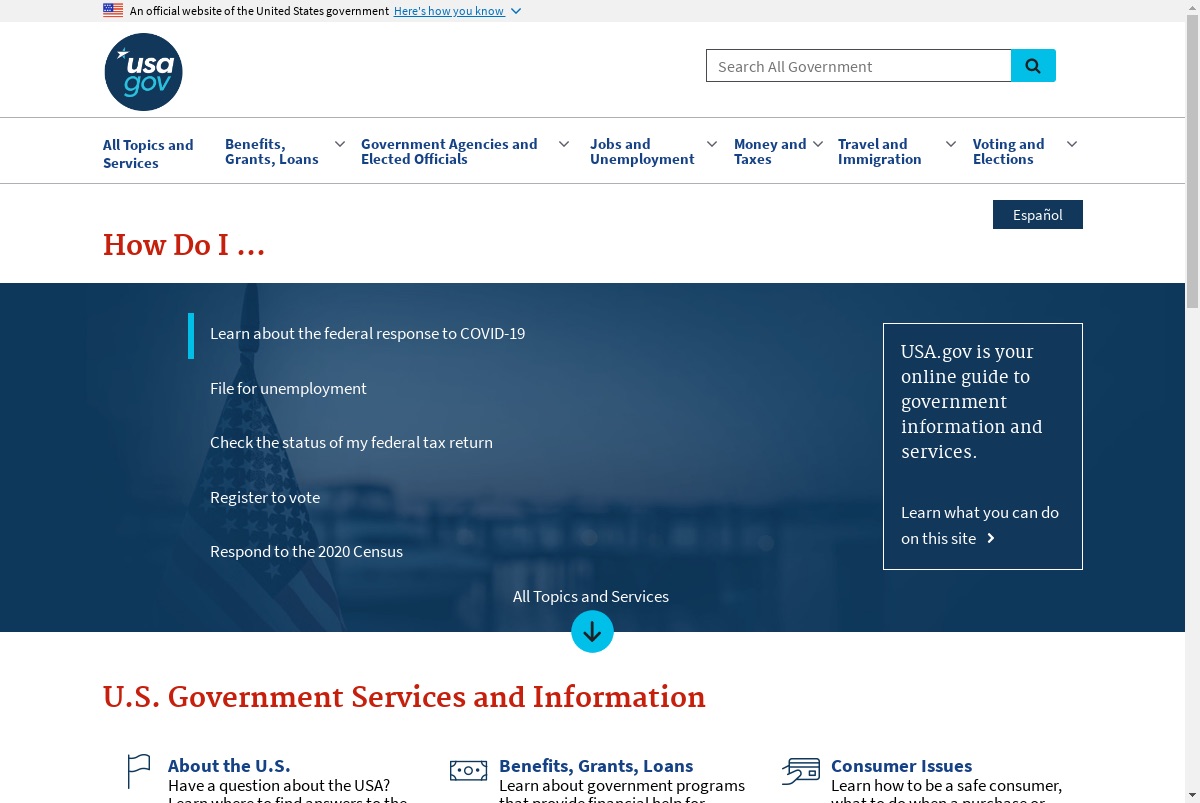The width and height of the screenshot is (1200, 803).
Task: Click All Topics and Services hero link
Action: click(x=591, y=596)
